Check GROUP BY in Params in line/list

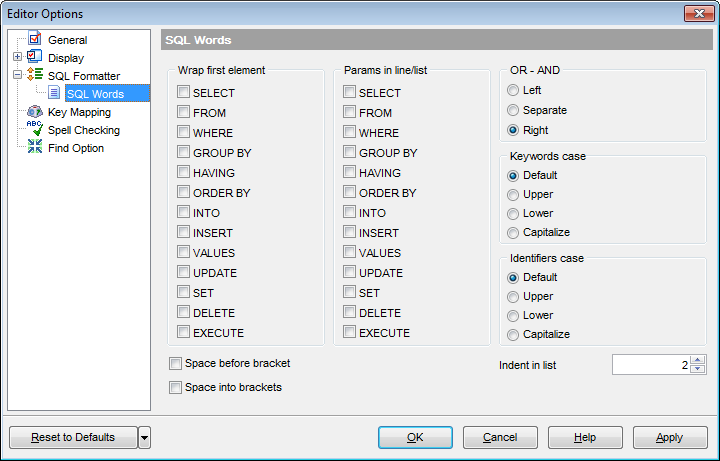point(349,152)
